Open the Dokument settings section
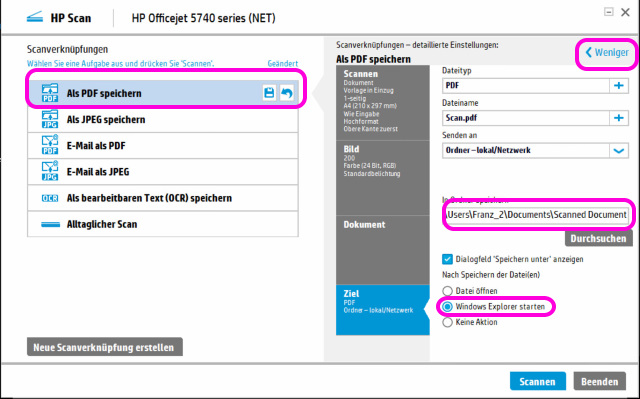The width and height of the screenshot is (640, 399). pyautogui.click(x=383, y=250)
